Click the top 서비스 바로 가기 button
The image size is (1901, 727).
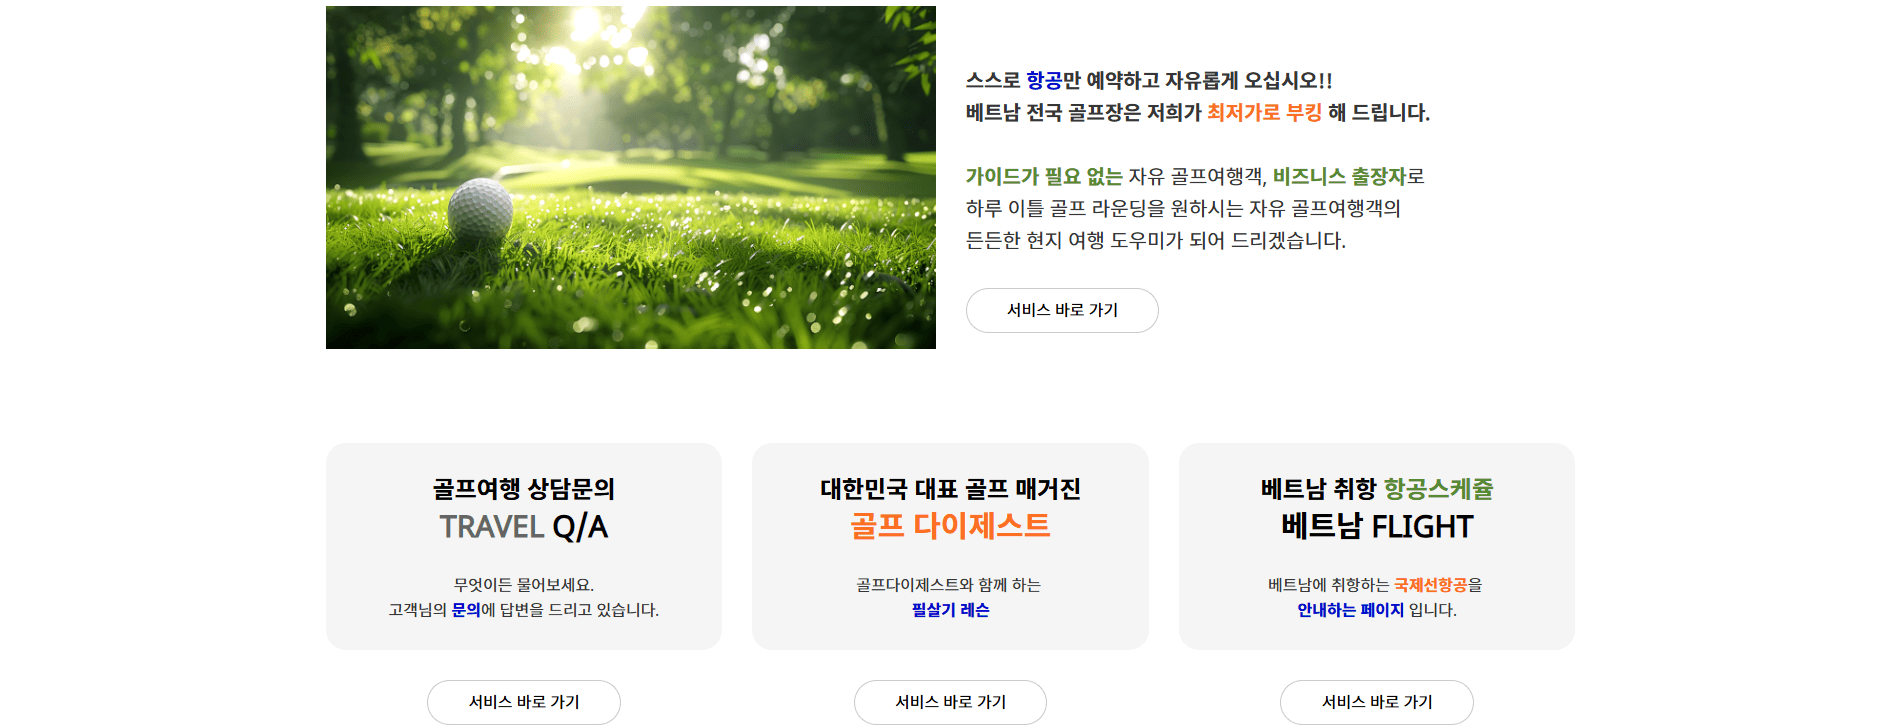[x=1062, y=310]
